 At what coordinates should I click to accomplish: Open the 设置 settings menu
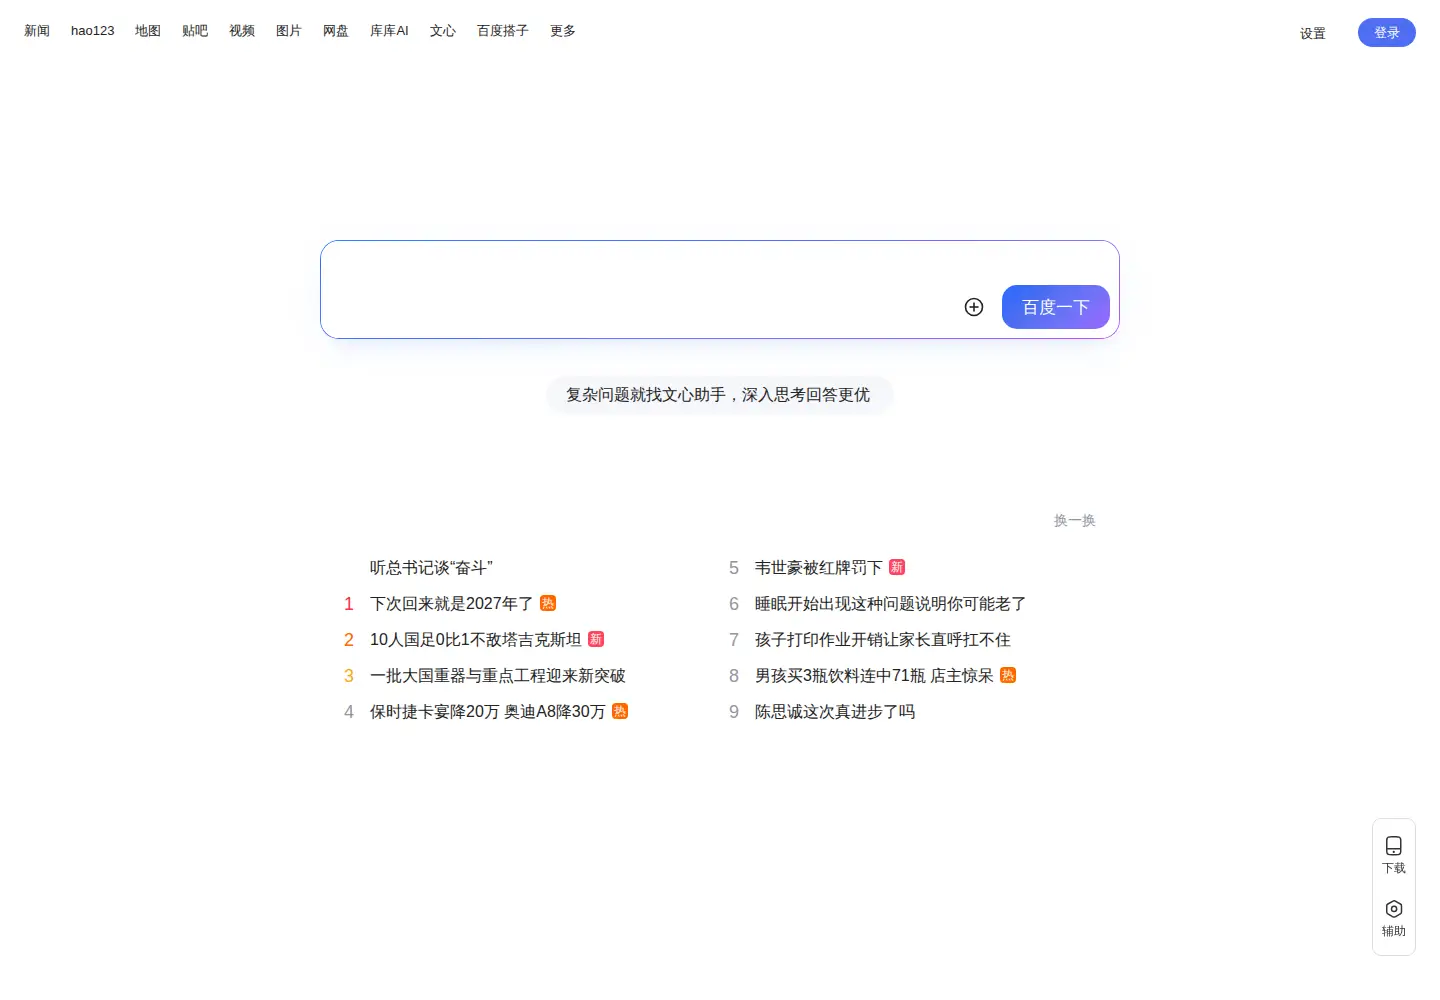(x=1313, y=33)
